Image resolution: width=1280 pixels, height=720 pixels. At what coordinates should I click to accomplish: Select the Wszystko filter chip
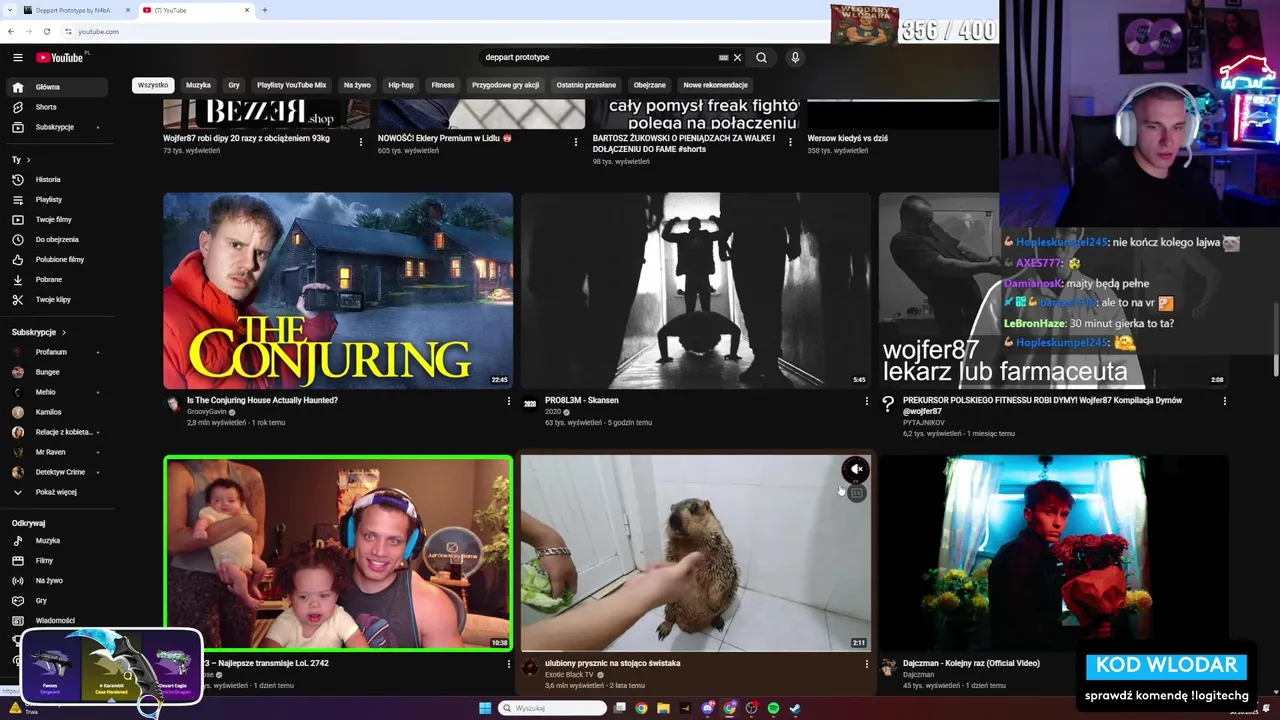click(x=153, y=85)
